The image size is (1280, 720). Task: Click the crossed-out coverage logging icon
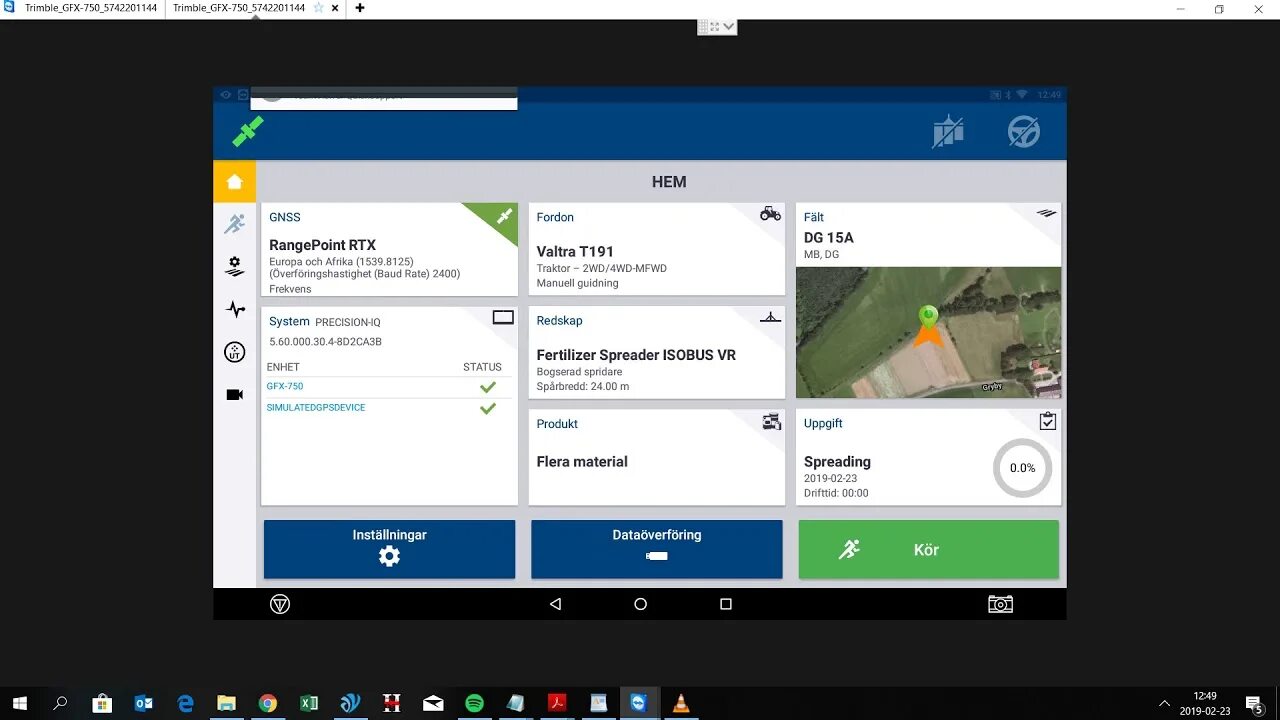pyautogui.click(x=948, y=132)
